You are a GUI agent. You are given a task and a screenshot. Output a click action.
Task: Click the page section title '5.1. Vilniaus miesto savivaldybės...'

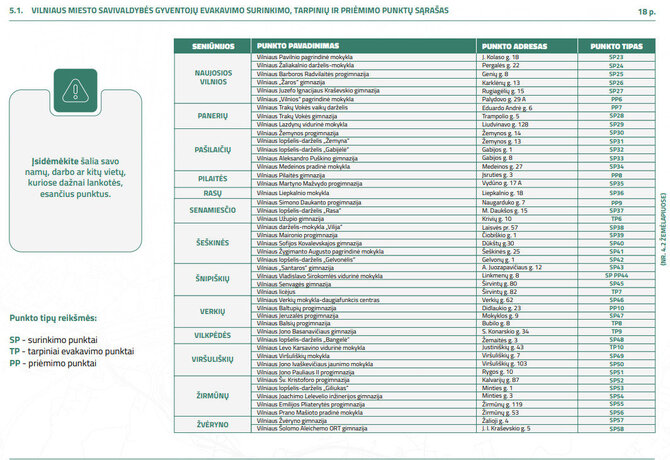pos(229,10)
